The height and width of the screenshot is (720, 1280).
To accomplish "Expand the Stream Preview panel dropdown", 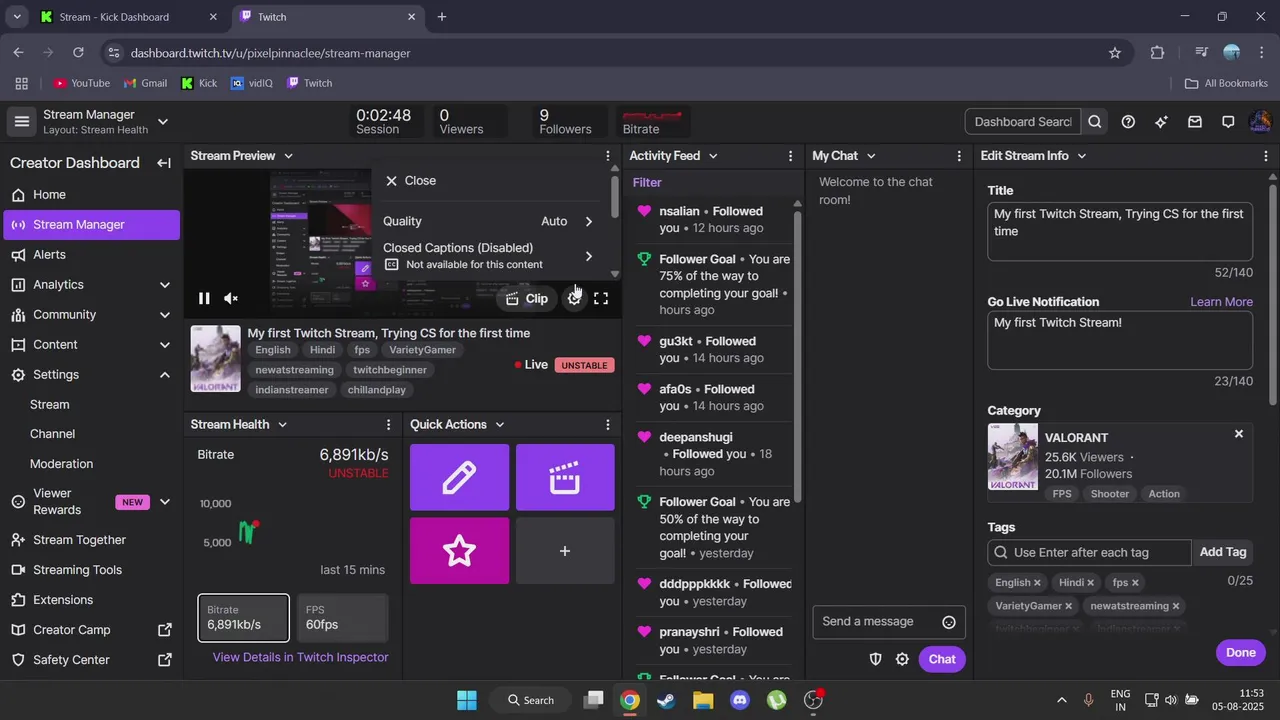I will pyautogui.click(x=288, y=156).
